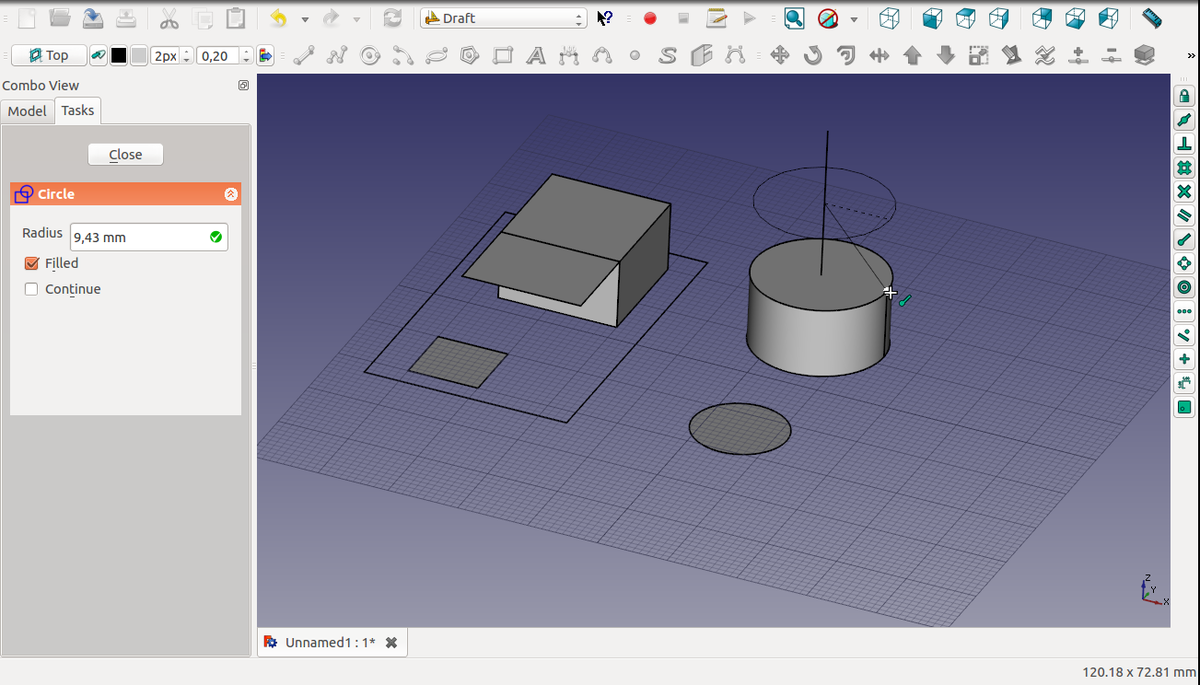Click the Radius input field
This screenshot has height=685, width=1200.
pyautogui.click(x=138, y=237)
